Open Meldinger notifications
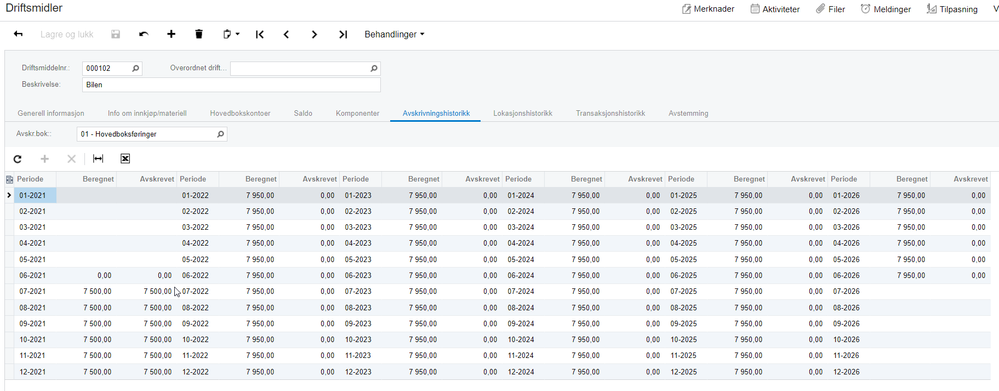This screenshot has height=391, width=999. (886, 9)
